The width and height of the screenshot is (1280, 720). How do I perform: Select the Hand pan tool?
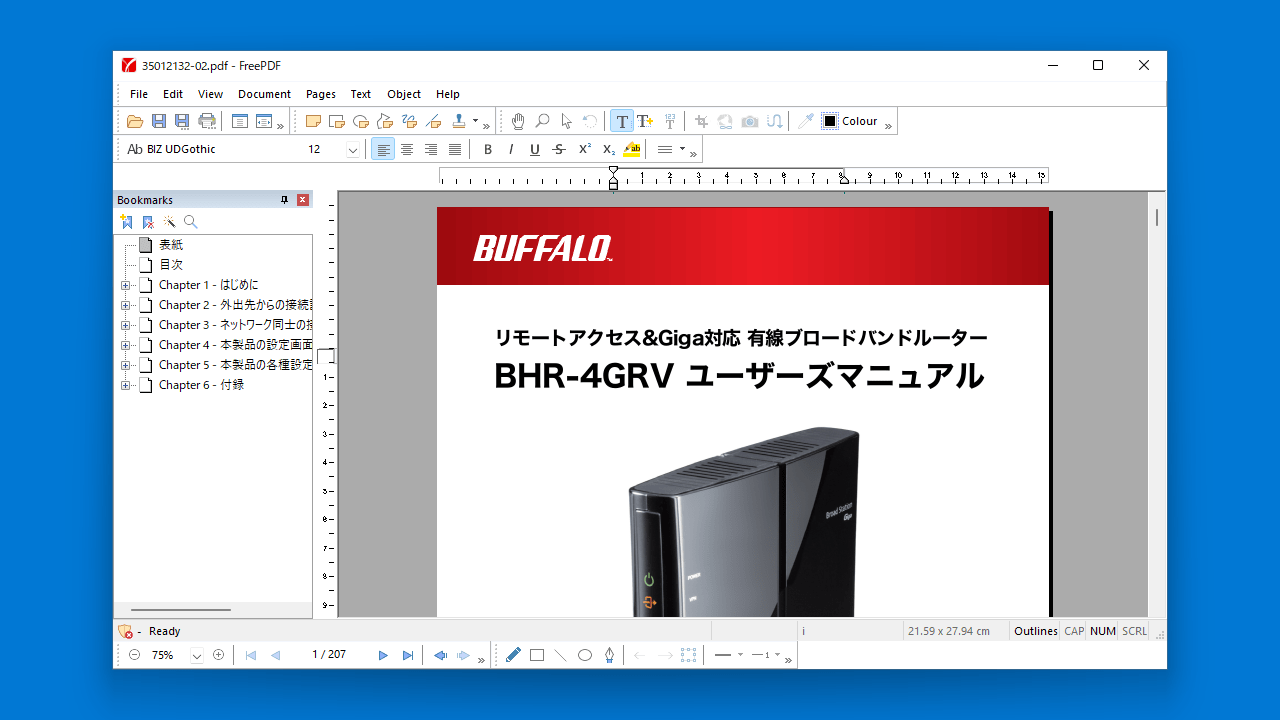(x=518, y=121)
